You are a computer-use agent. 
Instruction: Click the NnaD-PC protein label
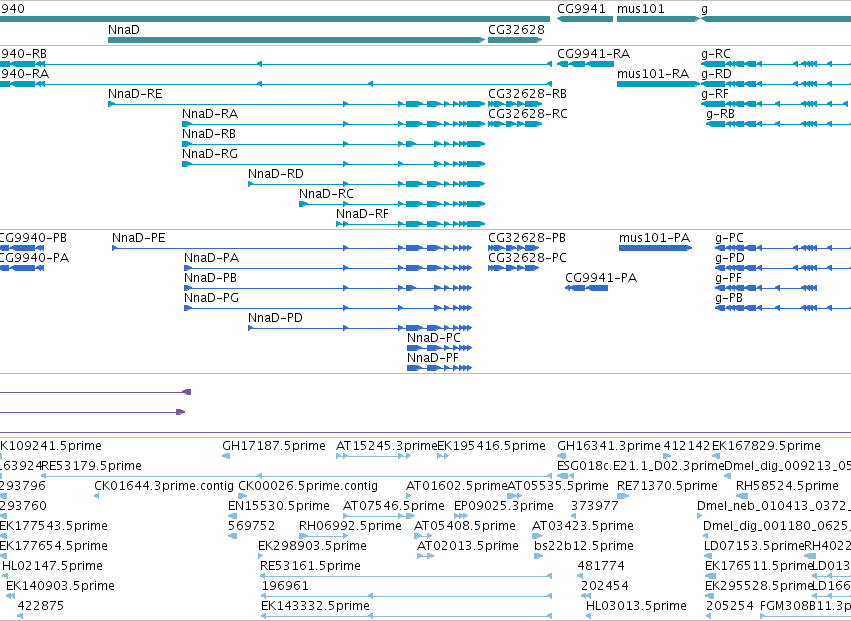pos(434,338)
